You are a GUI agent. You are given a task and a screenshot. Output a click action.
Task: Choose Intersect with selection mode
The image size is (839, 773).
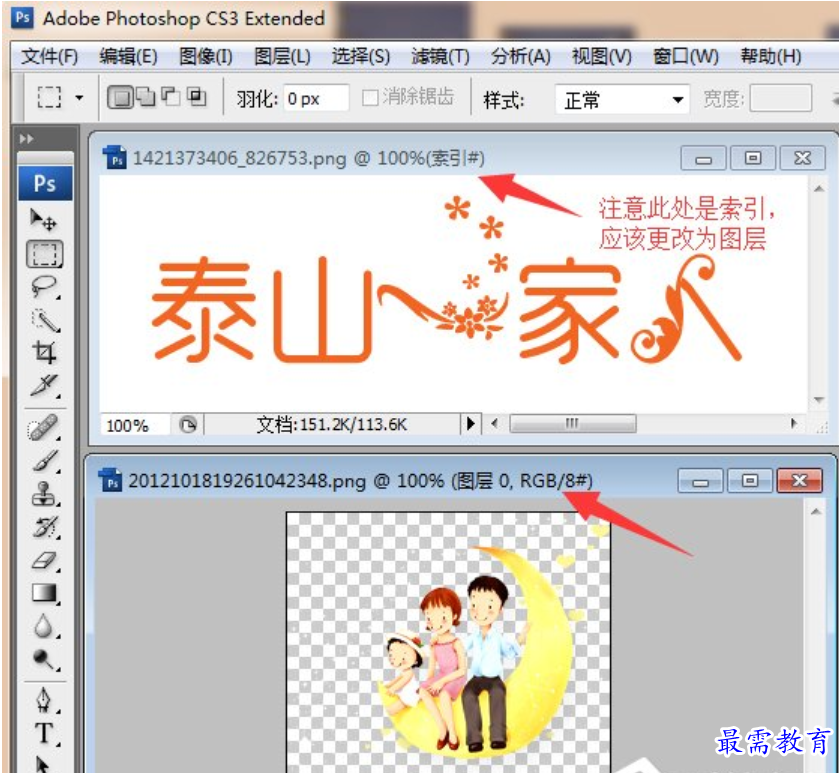(196, 97)
